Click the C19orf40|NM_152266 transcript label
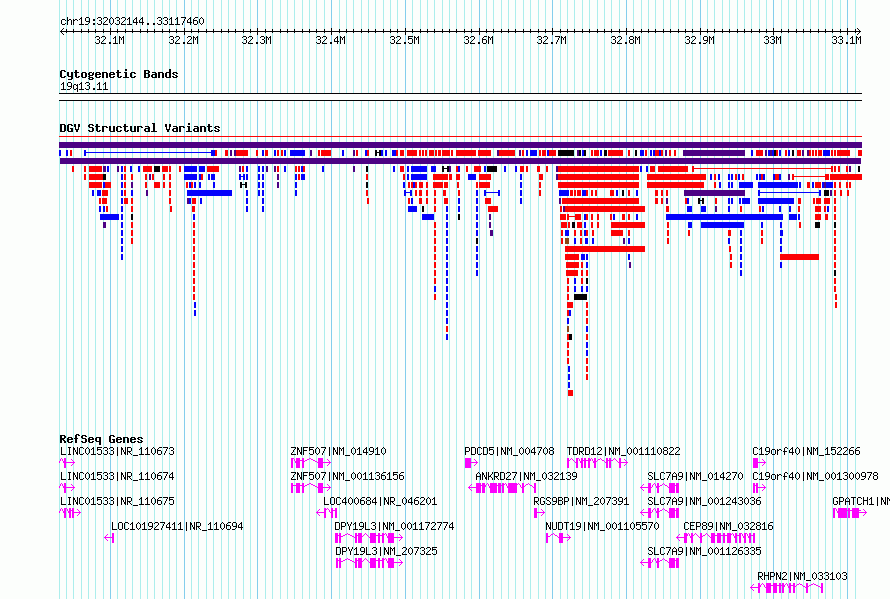This screenshot has height=599, width=890. [x=807, y=451]
